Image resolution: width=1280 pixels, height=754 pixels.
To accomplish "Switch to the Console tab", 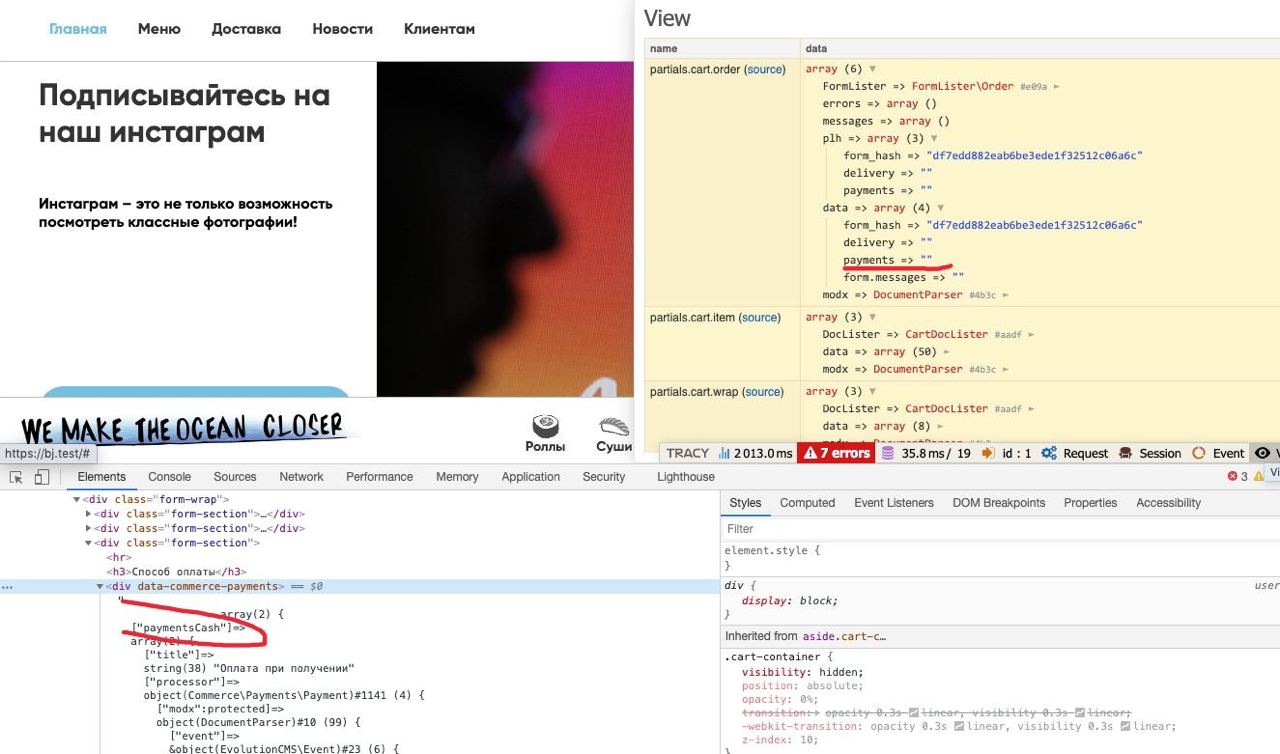I will click(169, 477).
